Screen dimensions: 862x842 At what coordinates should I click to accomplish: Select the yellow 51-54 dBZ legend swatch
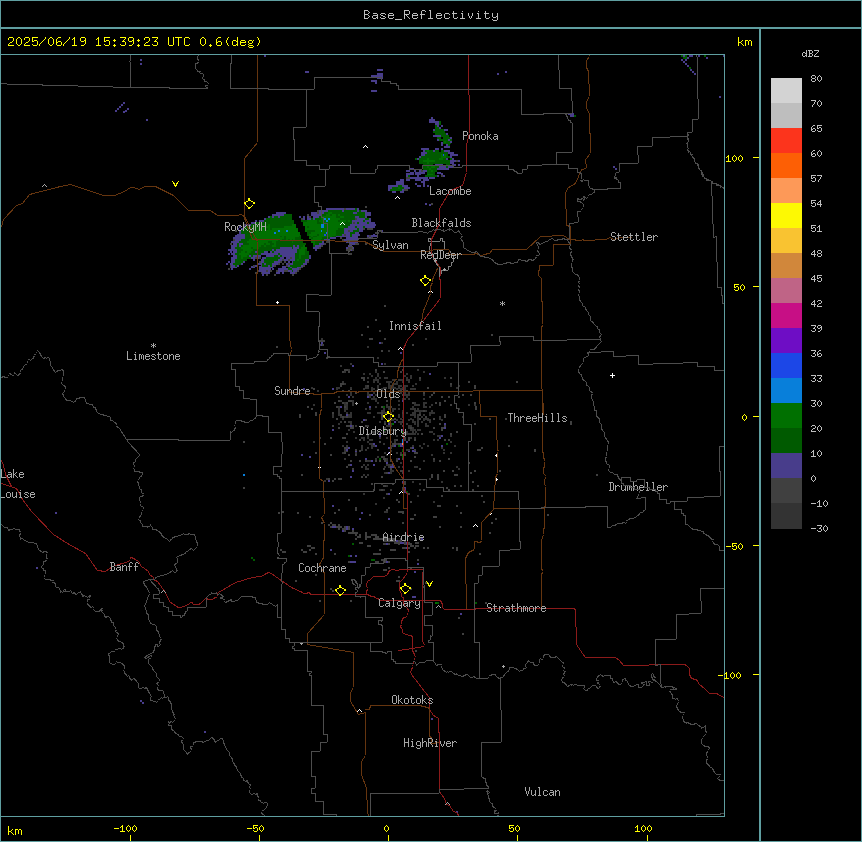coord(786,215)
